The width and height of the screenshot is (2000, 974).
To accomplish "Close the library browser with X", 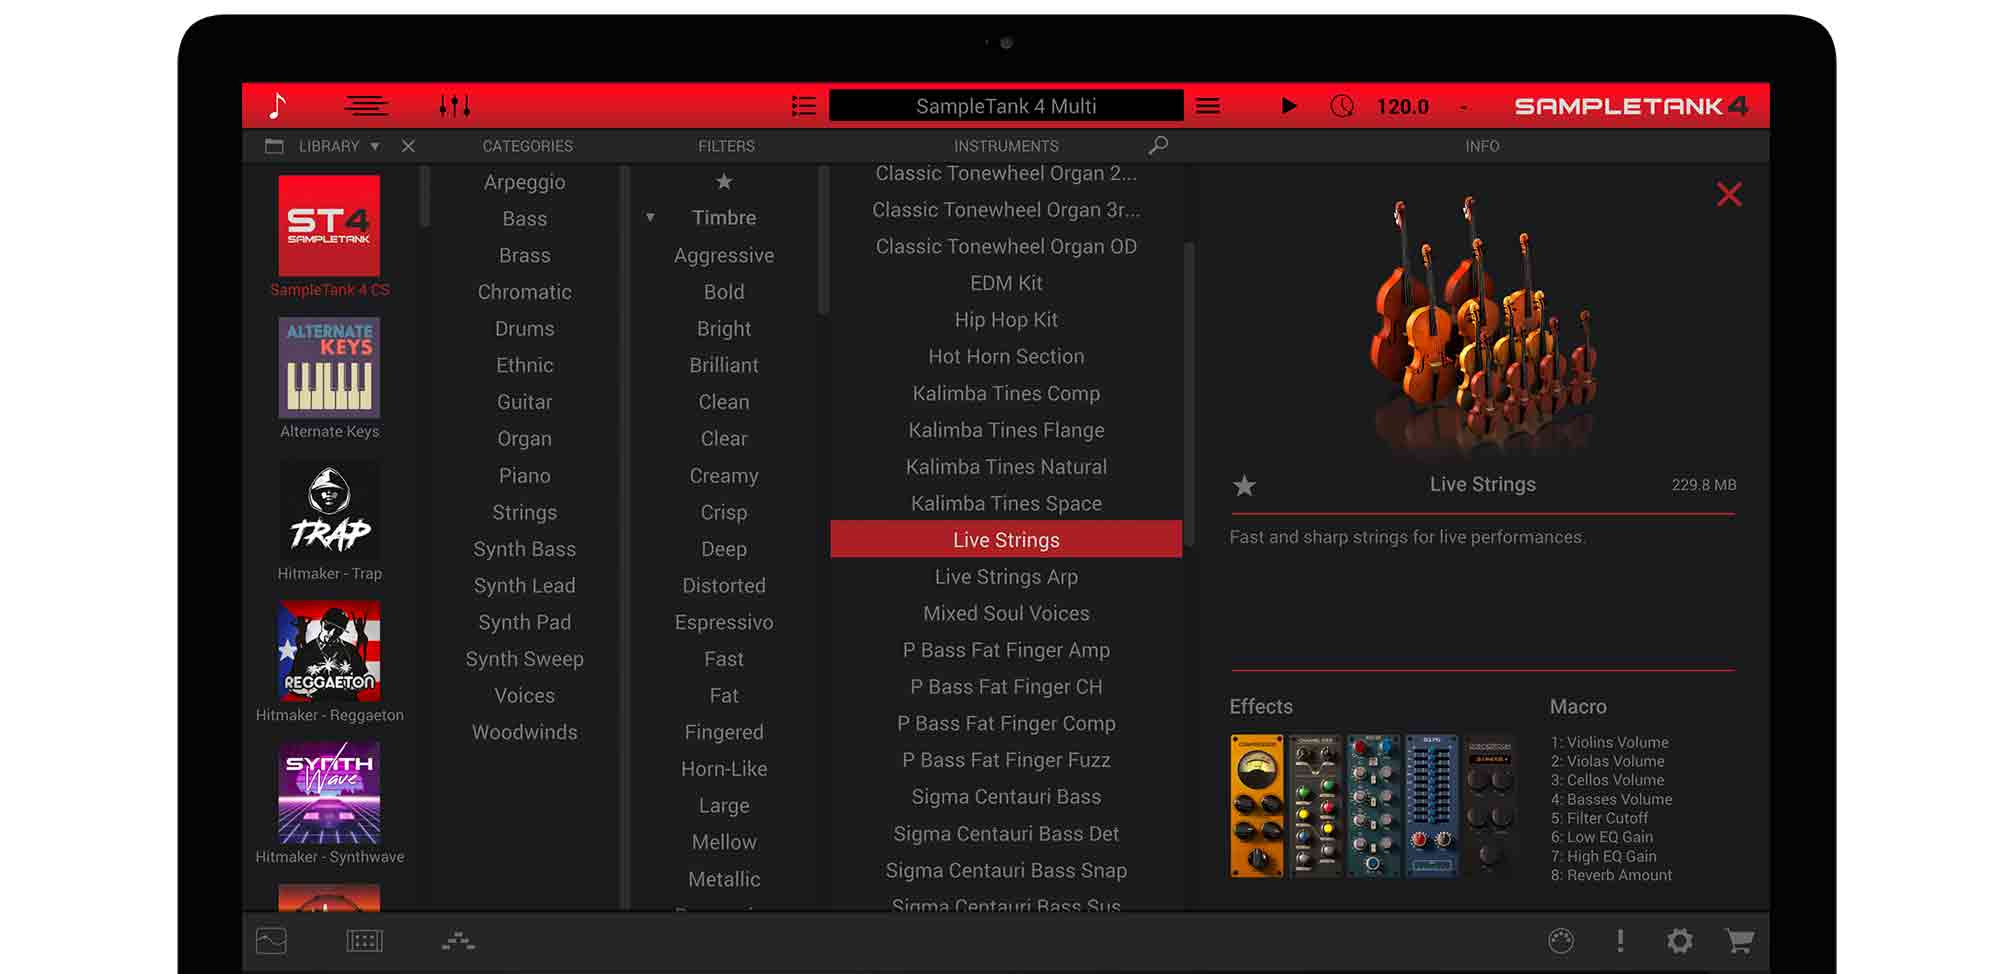I will (x=408, y=146).
